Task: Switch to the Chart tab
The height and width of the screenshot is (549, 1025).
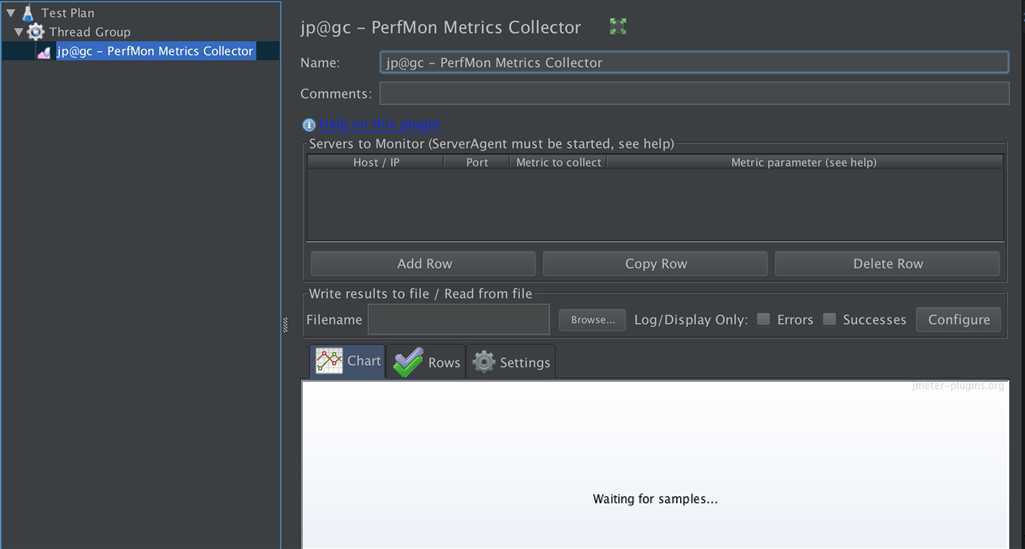Action: click(x=348, y=361)
